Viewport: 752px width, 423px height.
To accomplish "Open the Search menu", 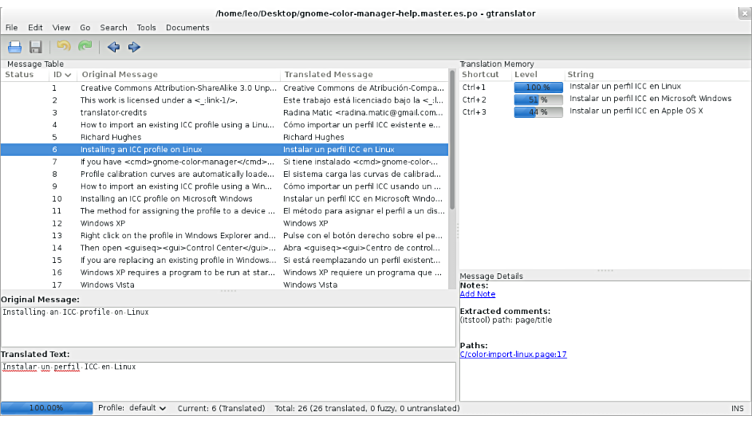I will click(x=113, y=28).
